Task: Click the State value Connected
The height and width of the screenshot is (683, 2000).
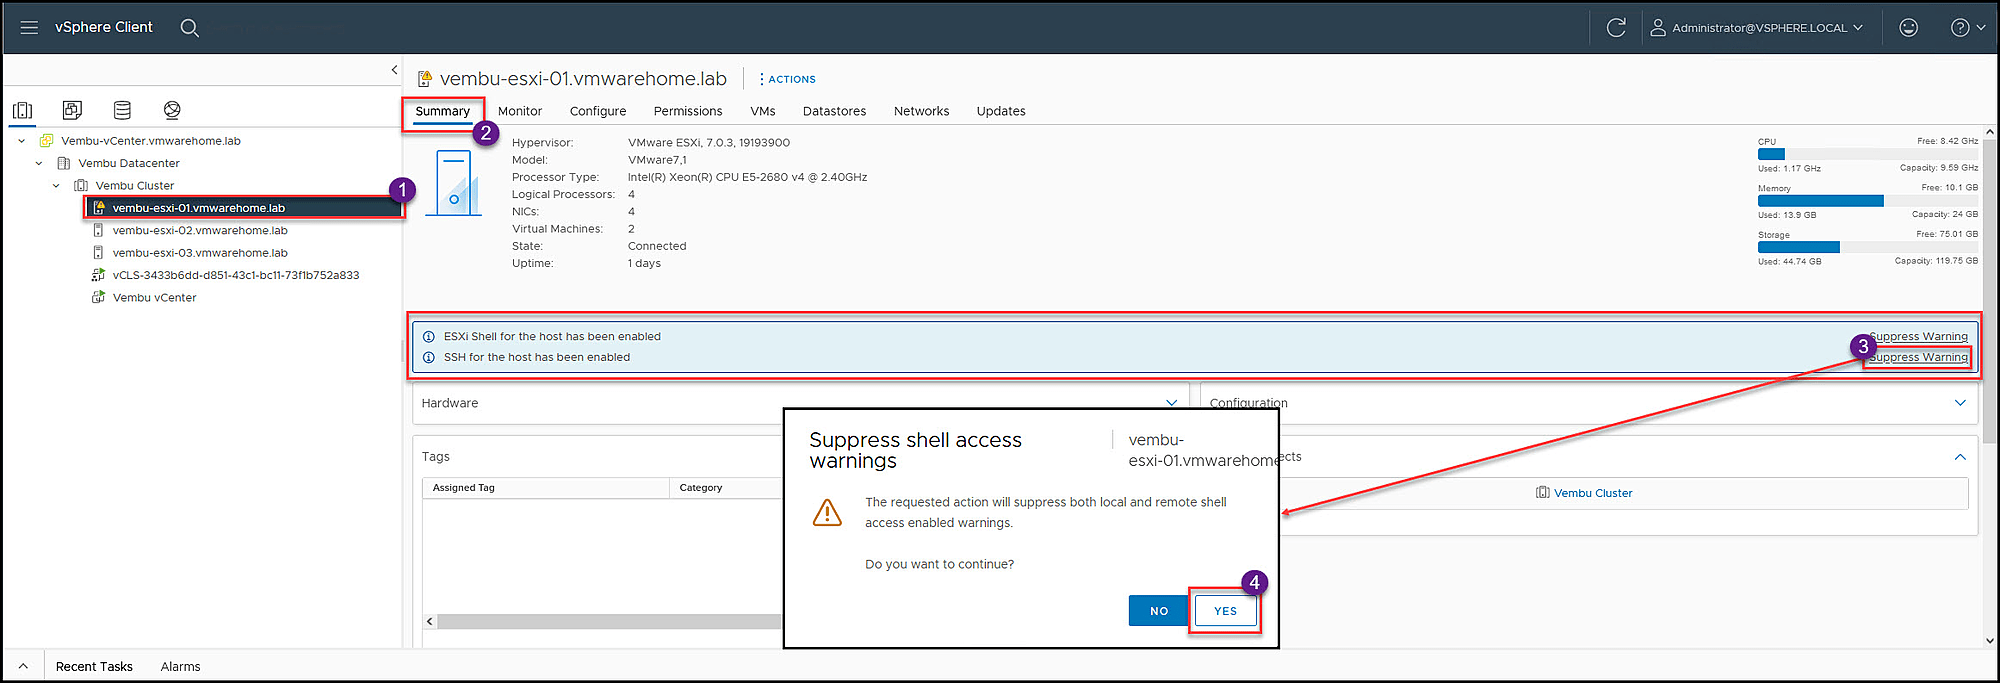Action: pos(657,246)
